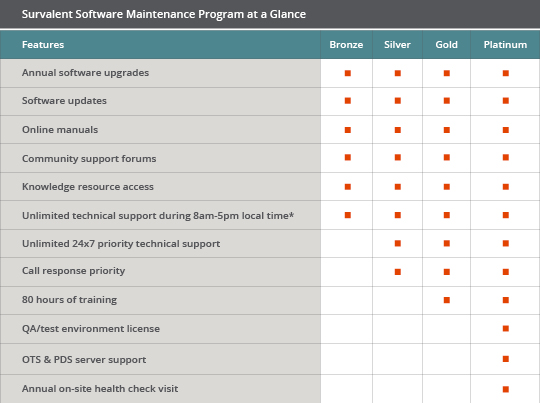The image size is (540, 403).
Task: Click Gold marker for 80 hours of training
Action: (x=447, y=300)
